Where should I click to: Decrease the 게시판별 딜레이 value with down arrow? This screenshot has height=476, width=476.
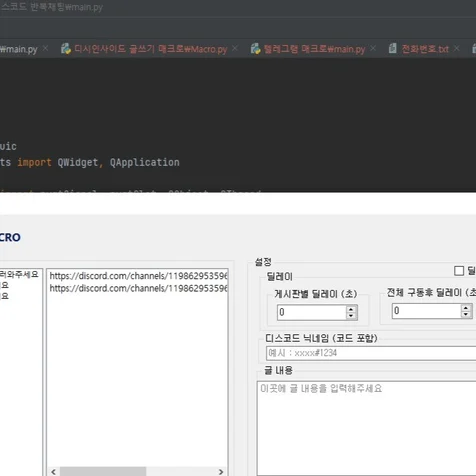[x=351, y=316]
